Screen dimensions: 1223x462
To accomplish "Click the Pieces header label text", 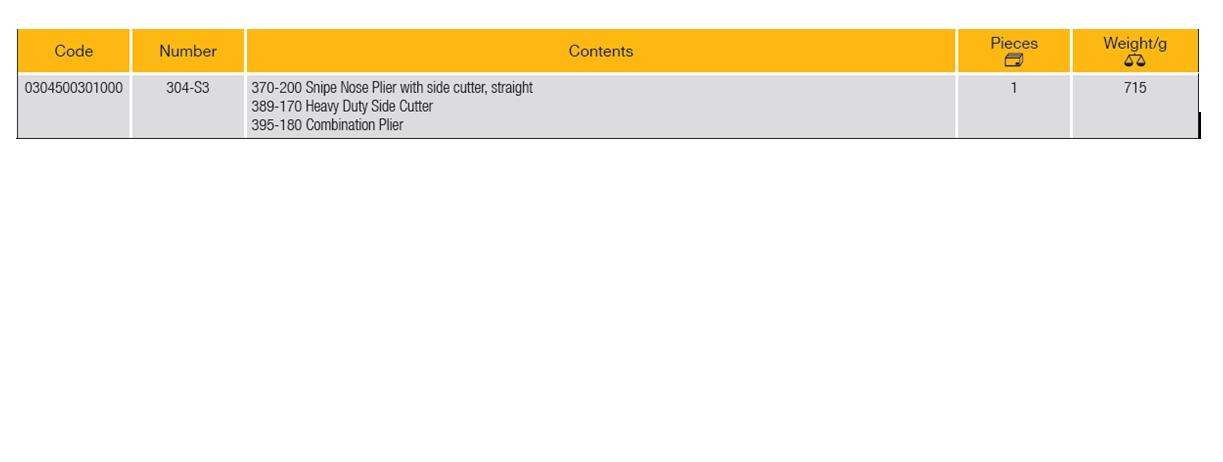I will click(1014, 43).
